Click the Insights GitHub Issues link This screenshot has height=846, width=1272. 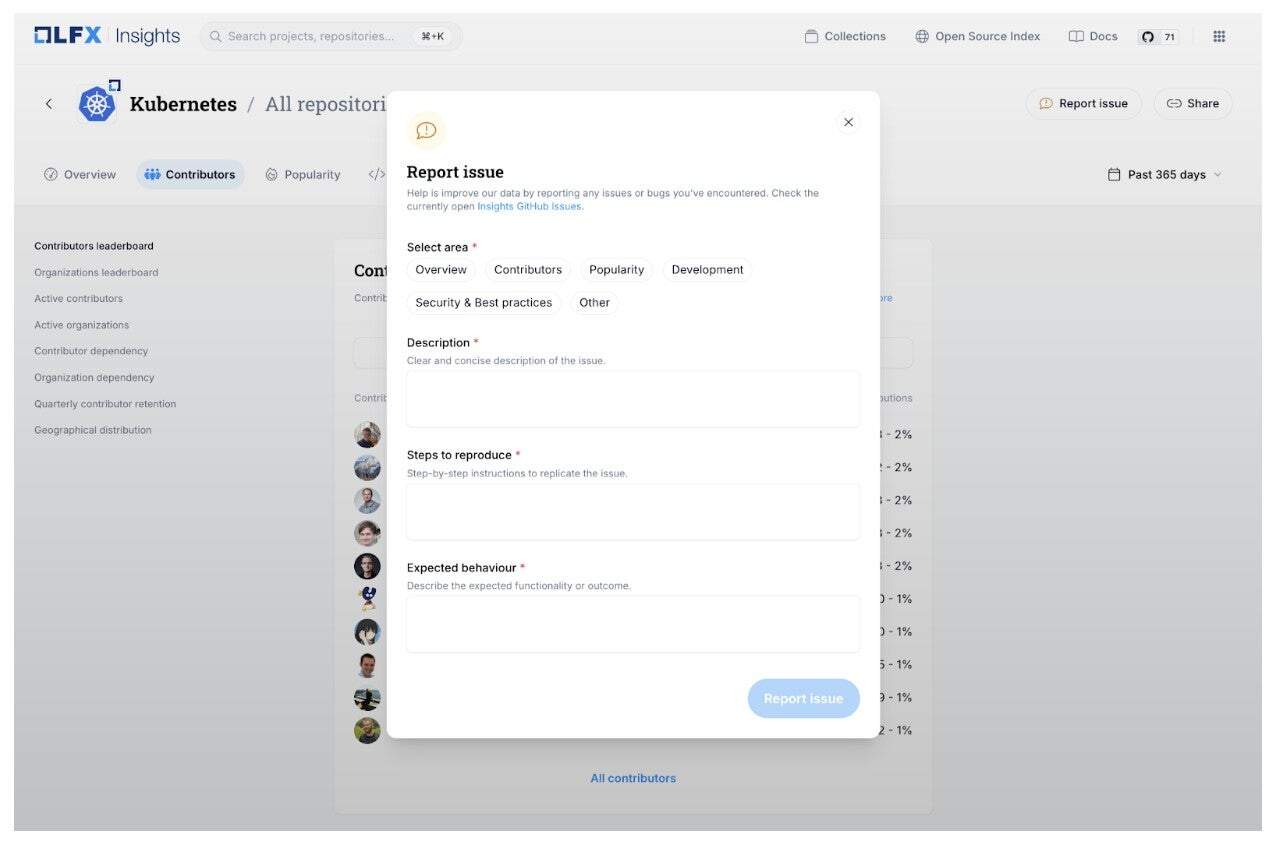point(529,206)
